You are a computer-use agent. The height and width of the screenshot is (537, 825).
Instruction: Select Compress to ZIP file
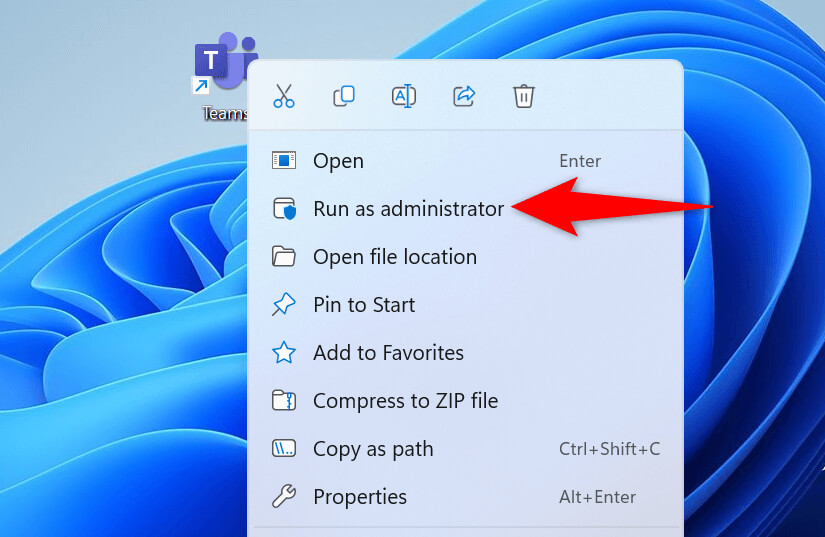point(466,401)
